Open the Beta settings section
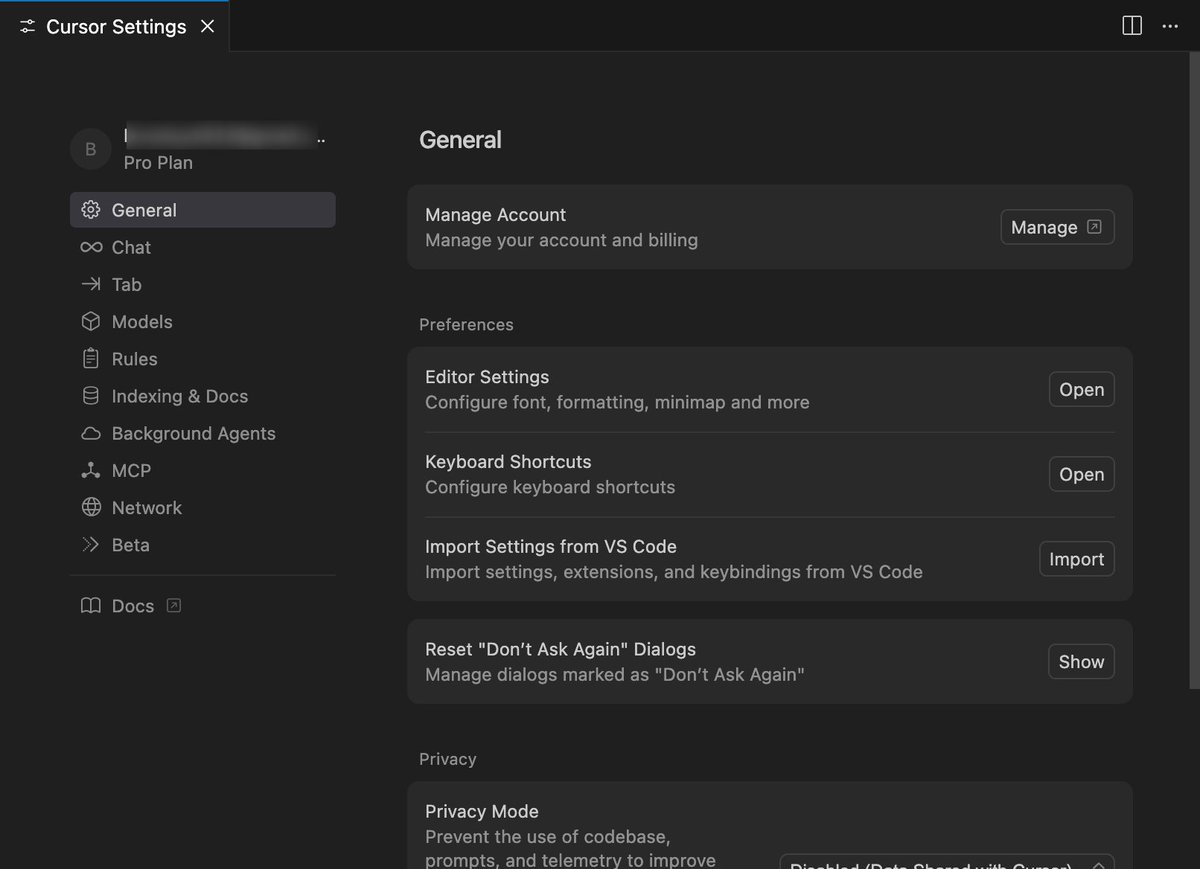 pos(203,545)
